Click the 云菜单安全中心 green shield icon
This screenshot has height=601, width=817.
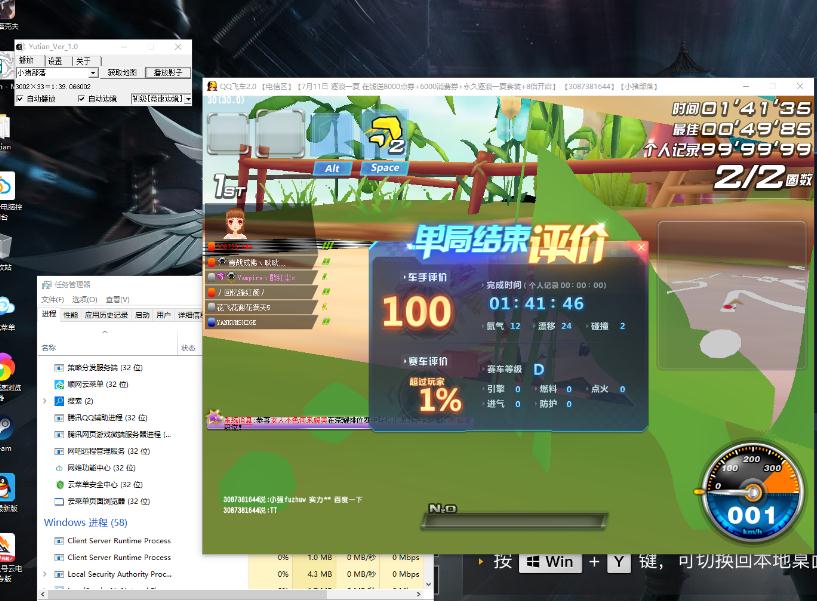click(x=59, y=485)
